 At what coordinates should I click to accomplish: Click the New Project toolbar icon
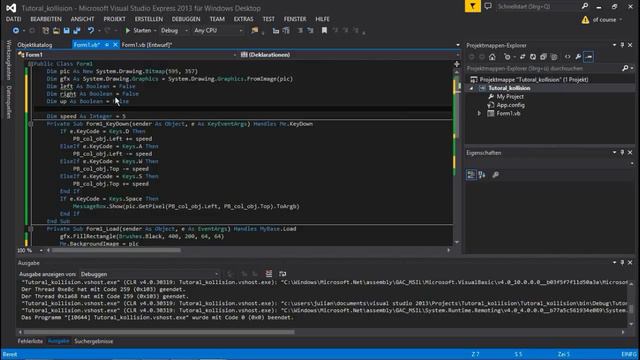tap(45, 31)
